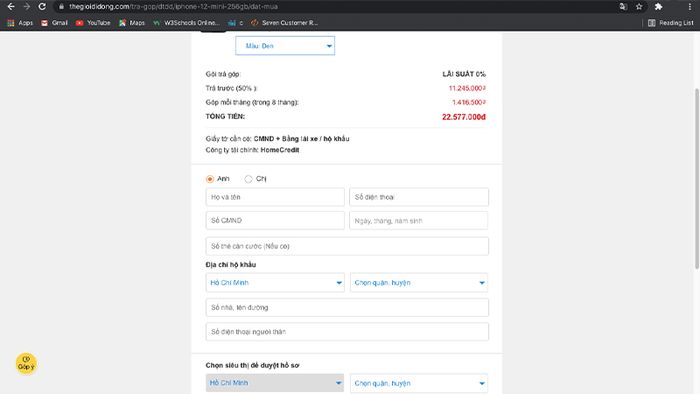Click the Họ và tên input field
Viewport: 700px width, 394px height.
click(275, 197)
